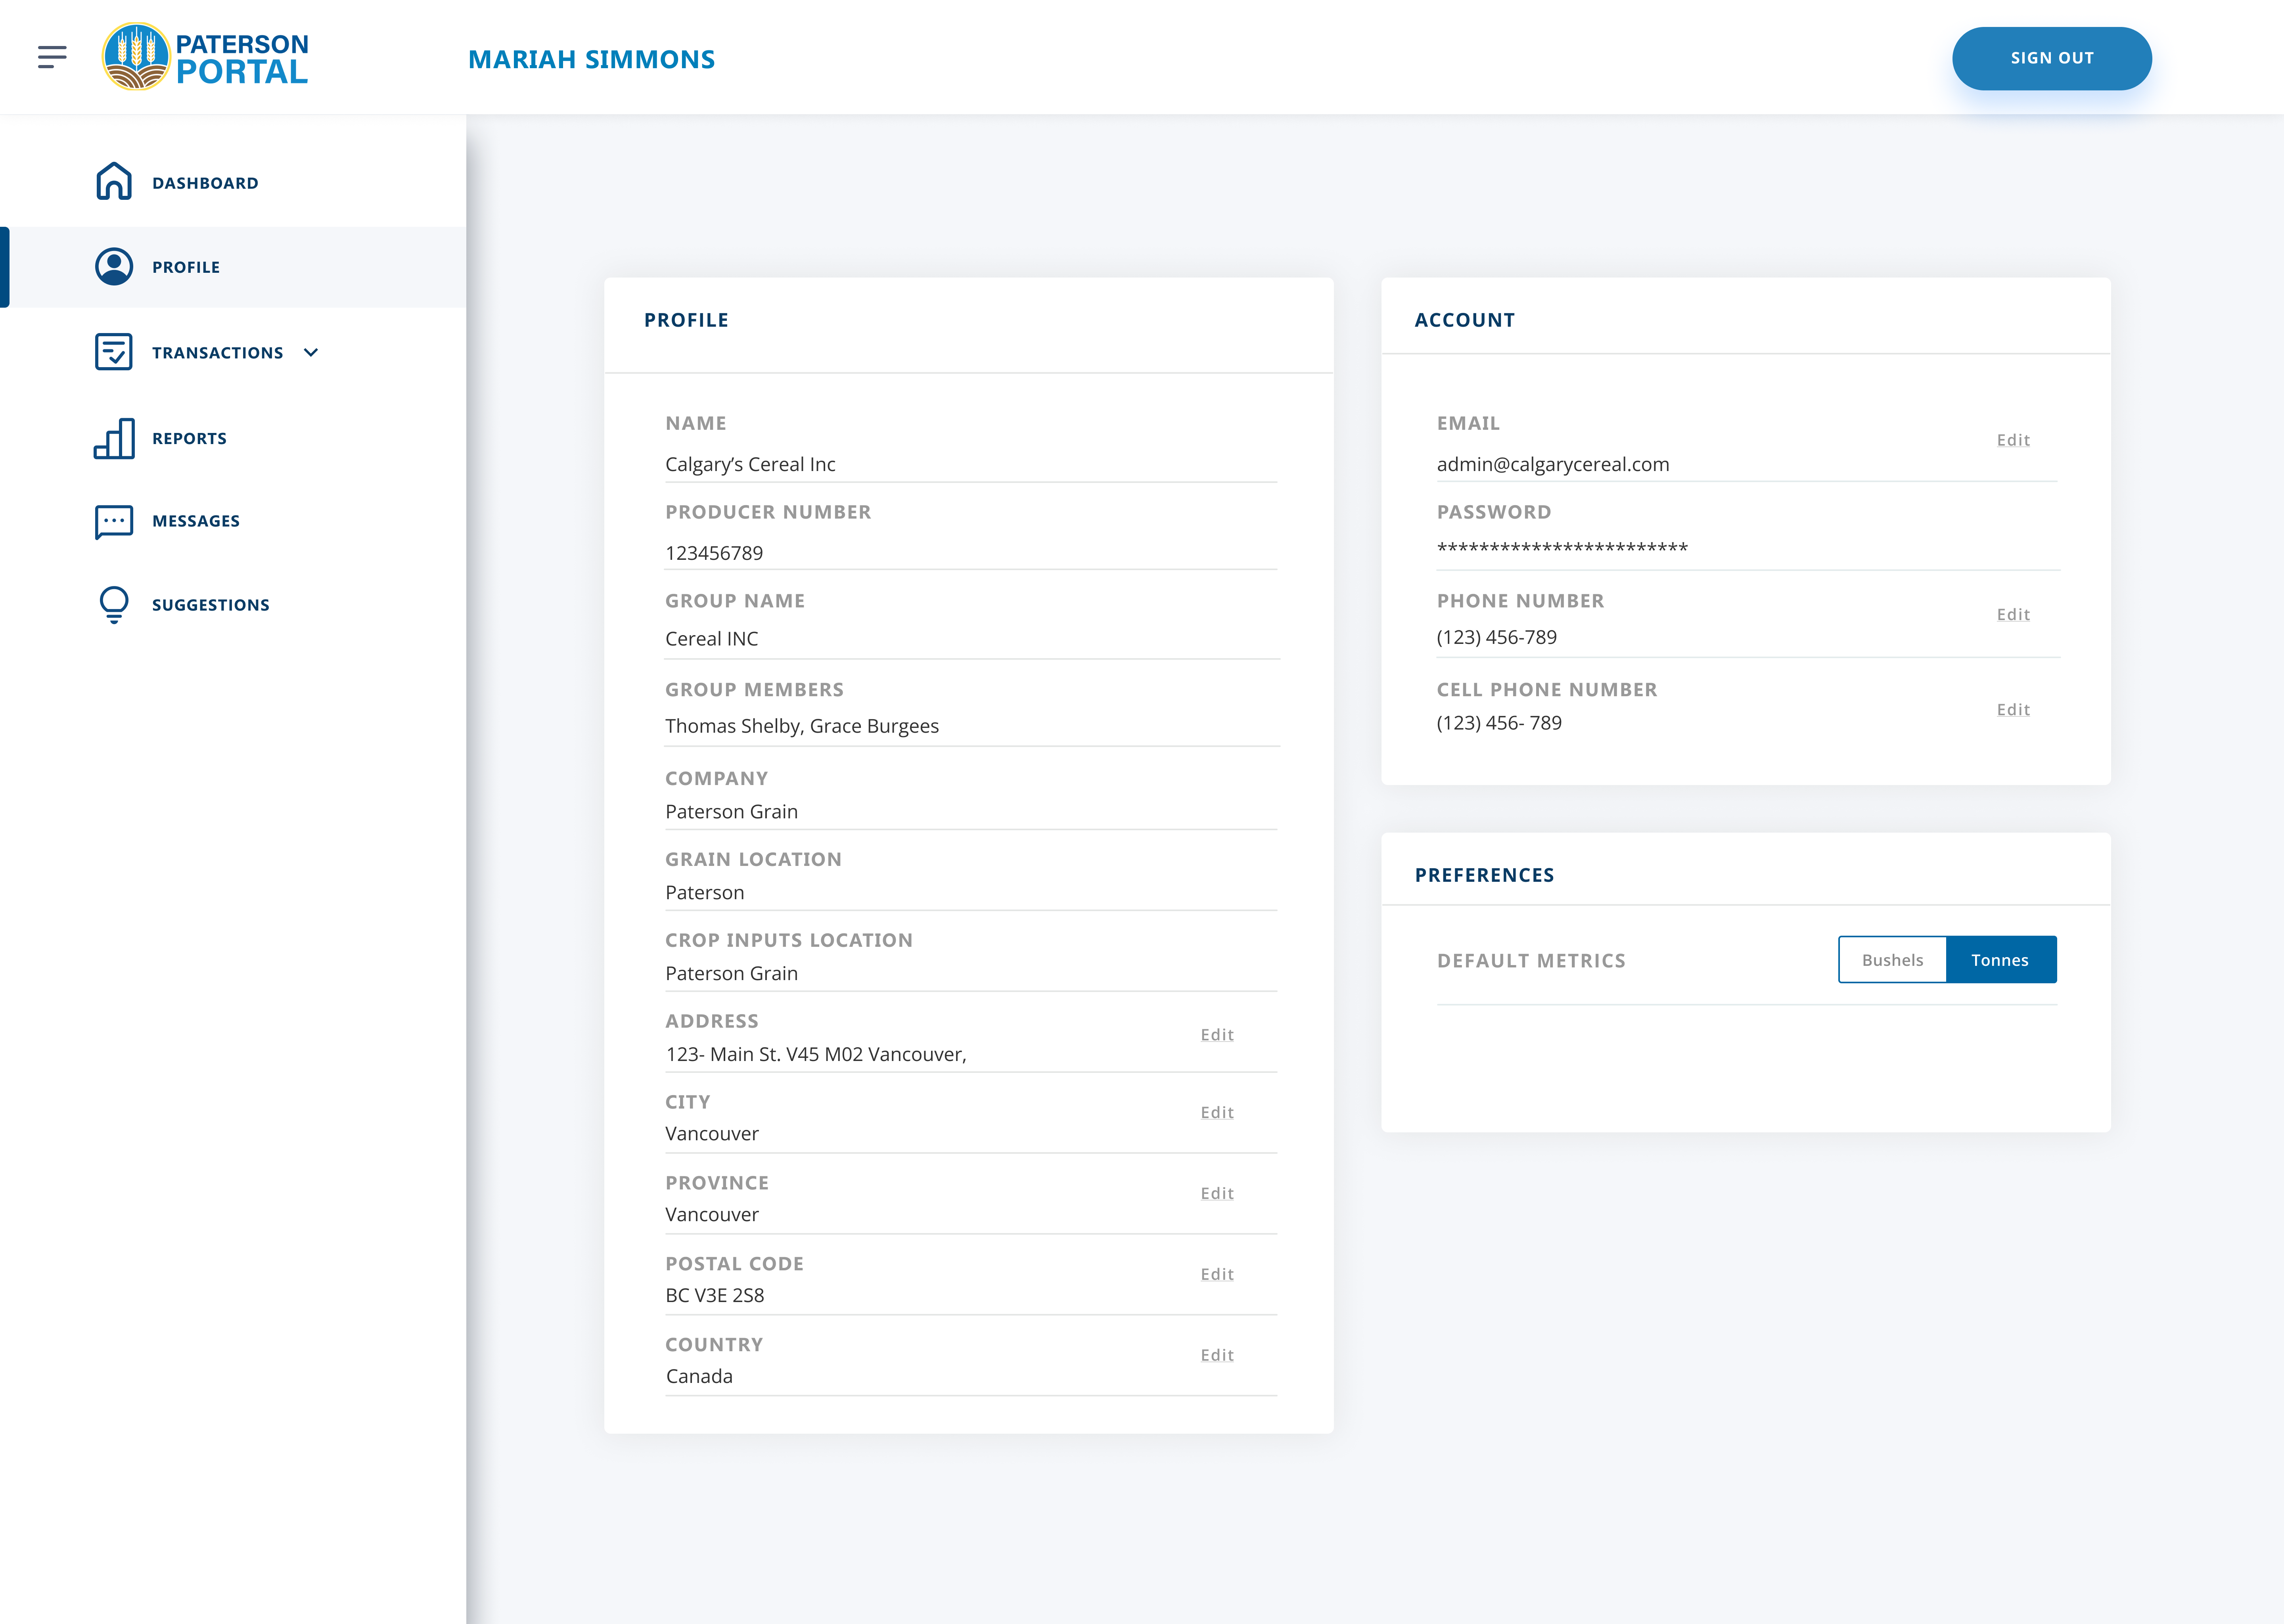Select Tonnes as default metric
Image resolution: width=2284 pixels, height=1624 pixels.
tap(2000, 960)
